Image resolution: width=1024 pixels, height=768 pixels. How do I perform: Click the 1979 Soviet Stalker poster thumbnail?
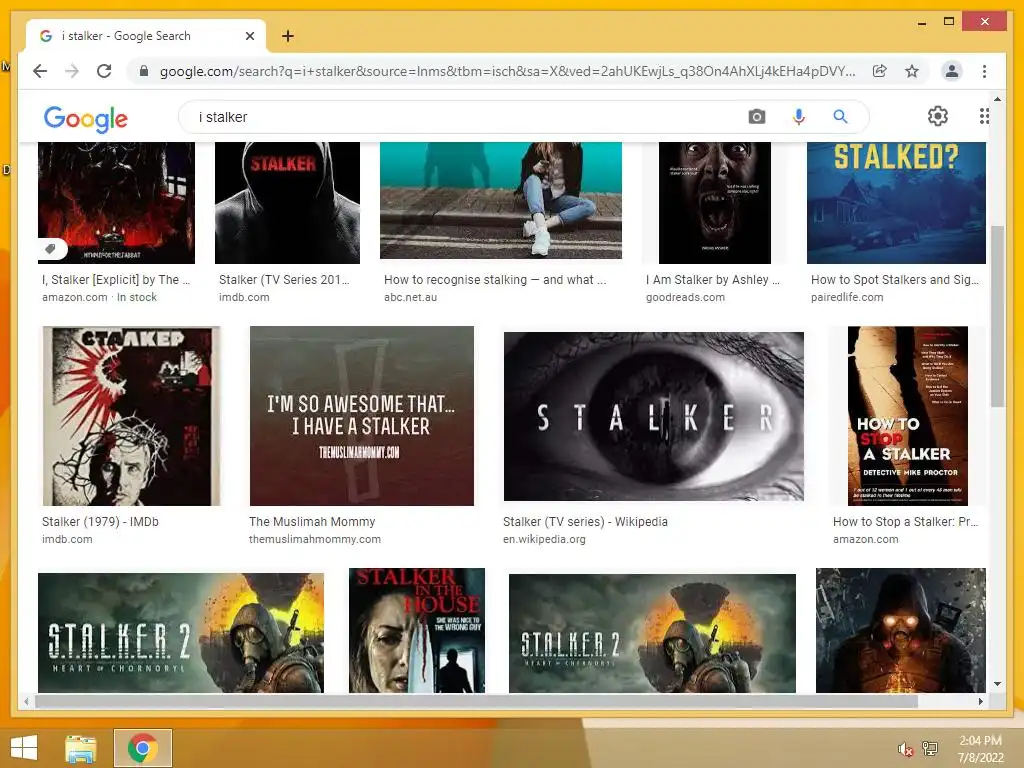click(131, 416)
